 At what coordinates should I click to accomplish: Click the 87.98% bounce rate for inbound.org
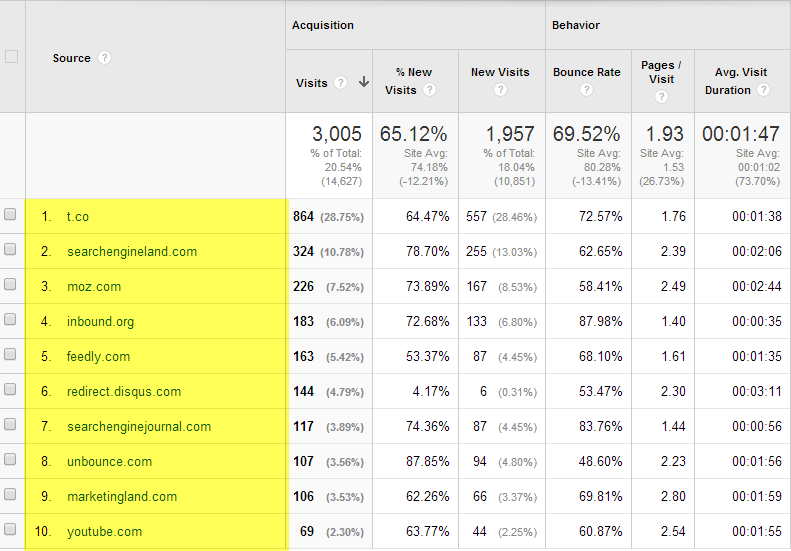click(x=600, y=321)
